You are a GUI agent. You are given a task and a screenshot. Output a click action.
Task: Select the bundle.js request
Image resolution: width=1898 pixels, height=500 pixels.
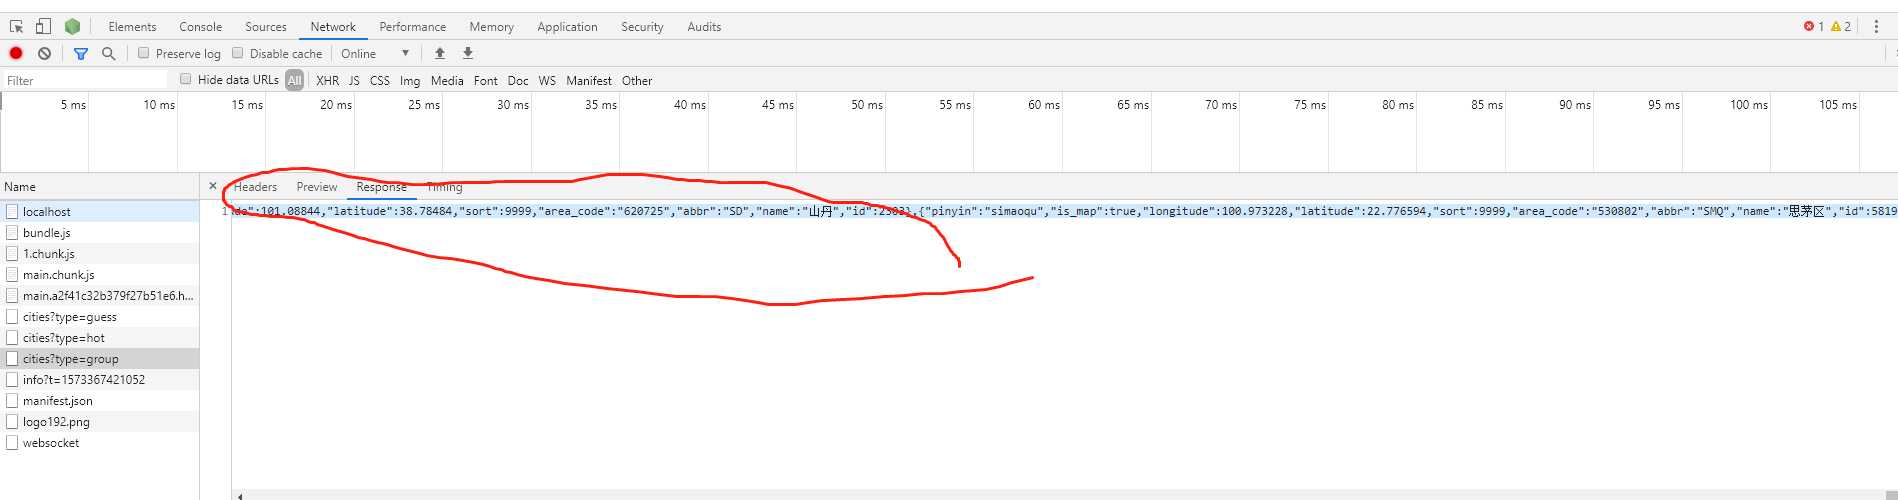(100, 232)
